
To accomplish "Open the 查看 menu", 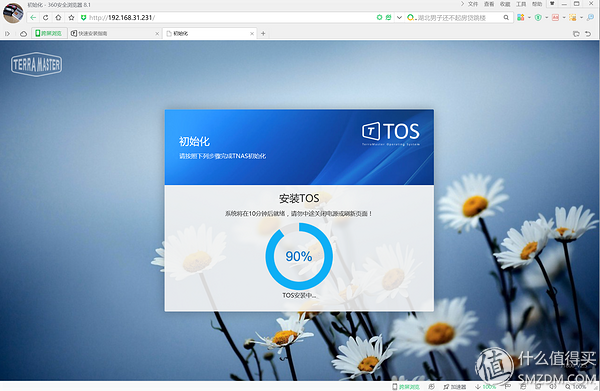I will (489, 4).
